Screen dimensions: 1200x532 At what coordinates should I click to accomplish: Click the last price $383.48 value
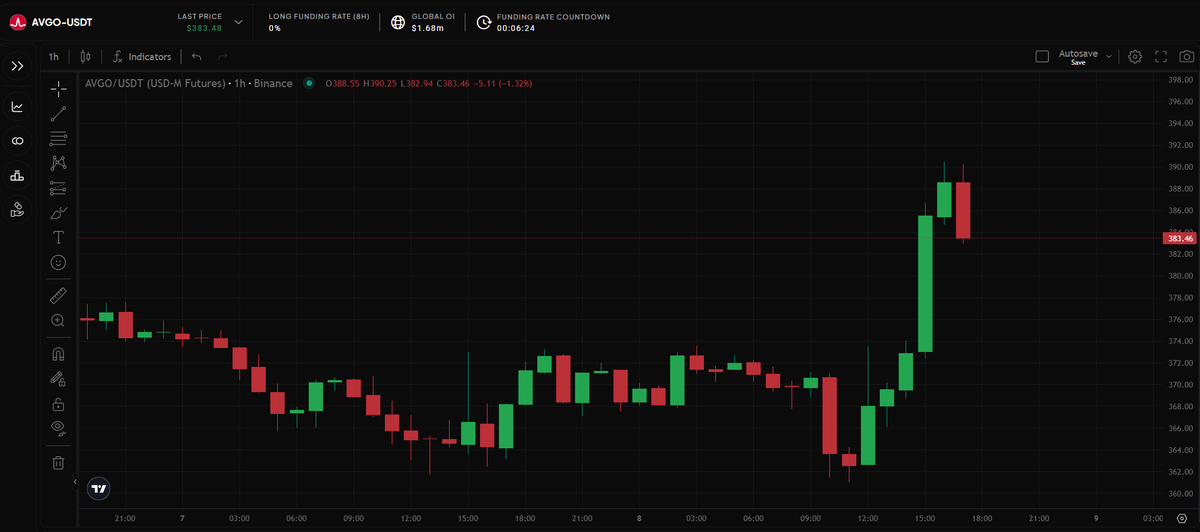pyautogui.click(x=204, y=28)
